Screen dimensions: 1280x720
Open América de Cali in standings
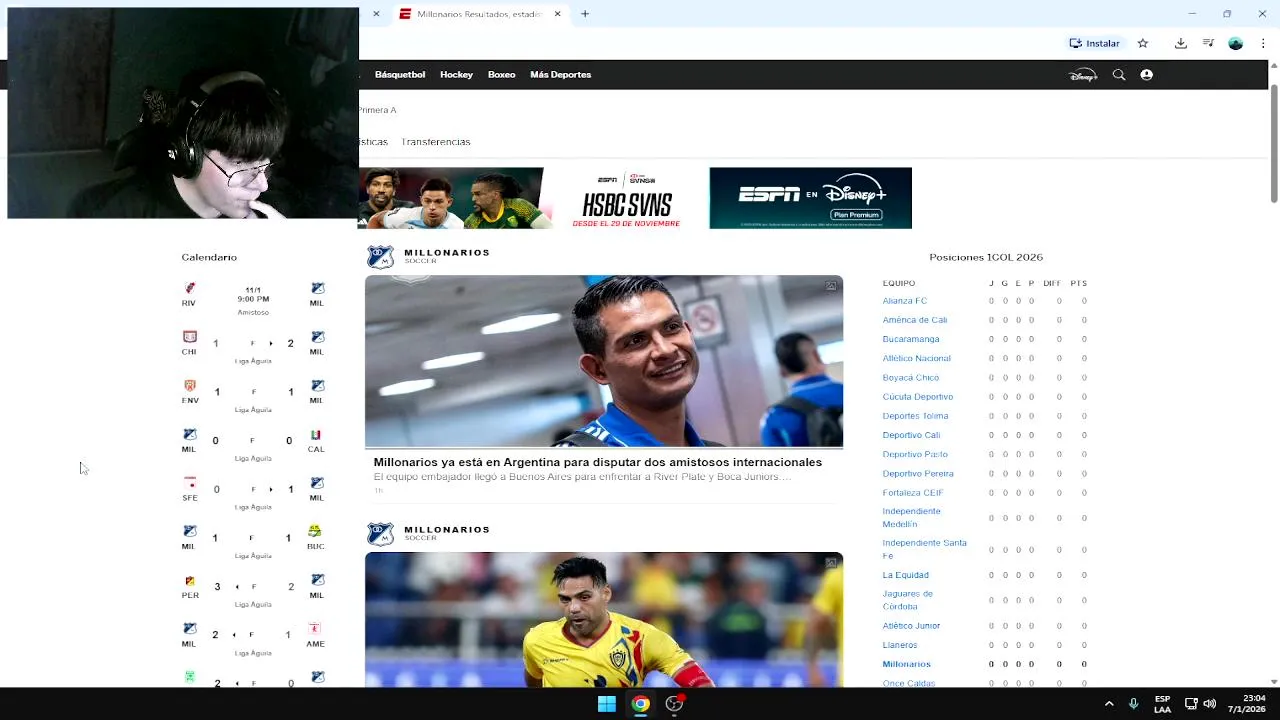[915, 320]
